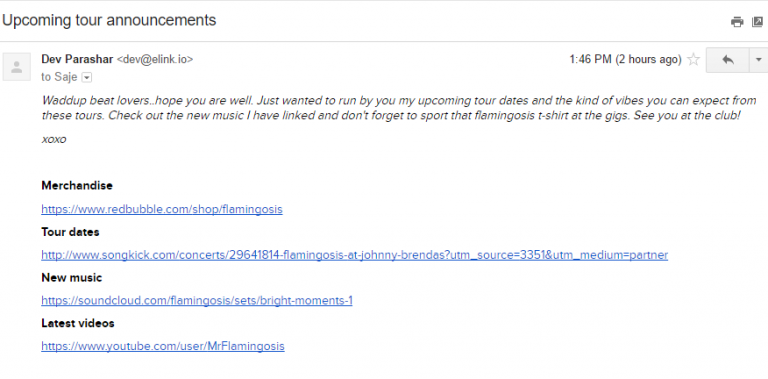The image size is (768, 379).
Task: Click the 'Upcoming tour announcements' subject line
Action: [x=109, y=20]
